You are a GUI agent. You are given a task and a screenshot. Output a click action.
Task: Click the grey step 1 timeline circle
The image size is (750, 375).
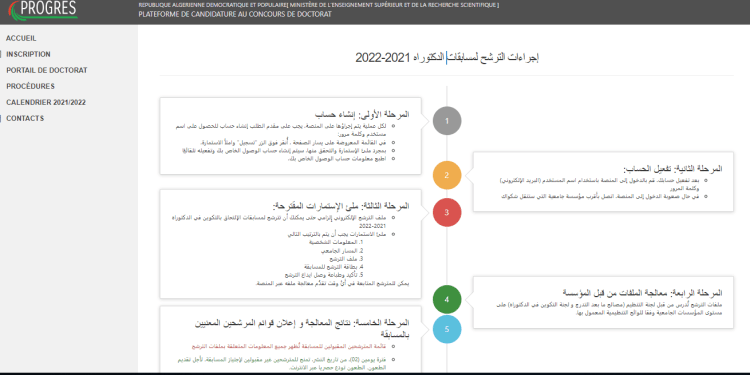tap(447, 121)
